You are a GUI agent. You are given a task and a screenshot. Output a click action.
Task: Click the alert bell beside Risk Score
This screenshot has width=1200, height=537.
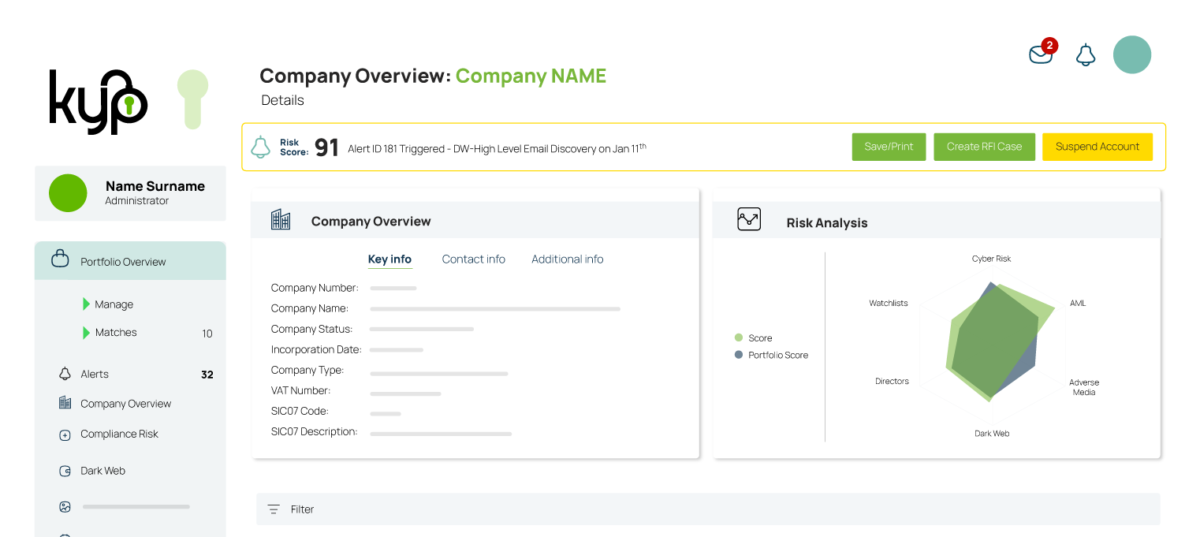(260, 147)
